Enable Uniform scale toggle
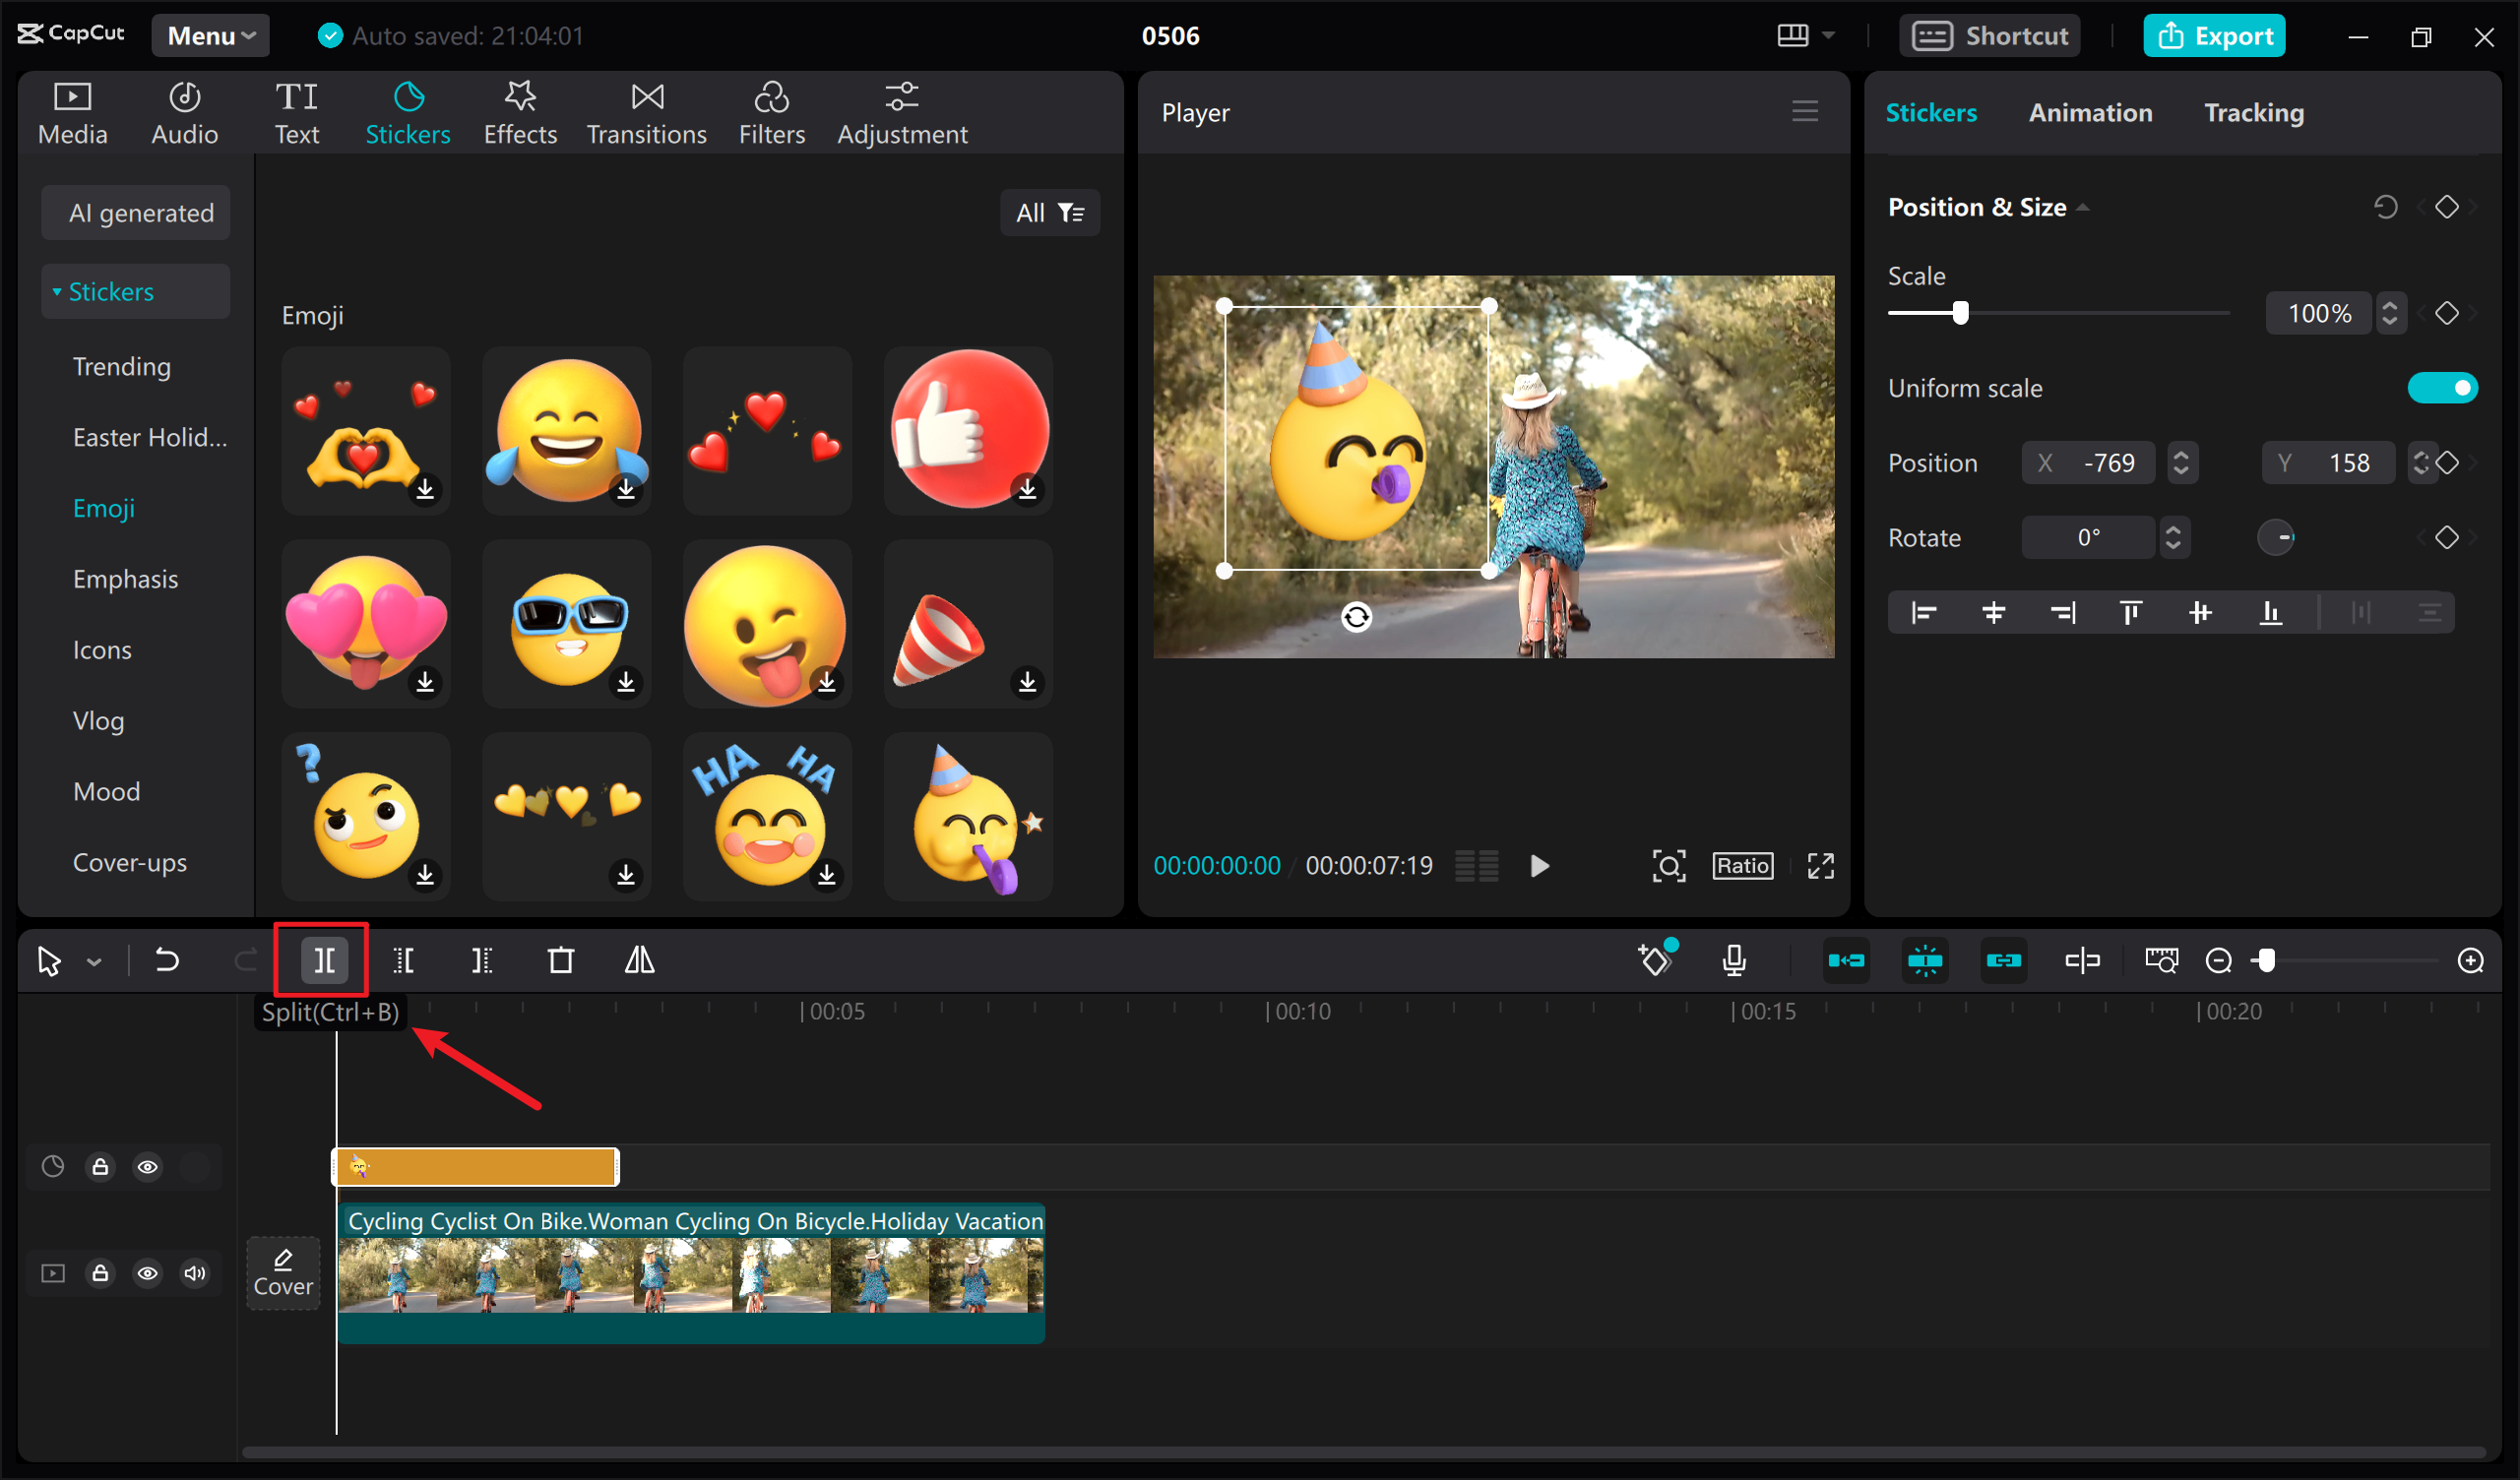2520x1480 pixels. tap(2444, 388)
